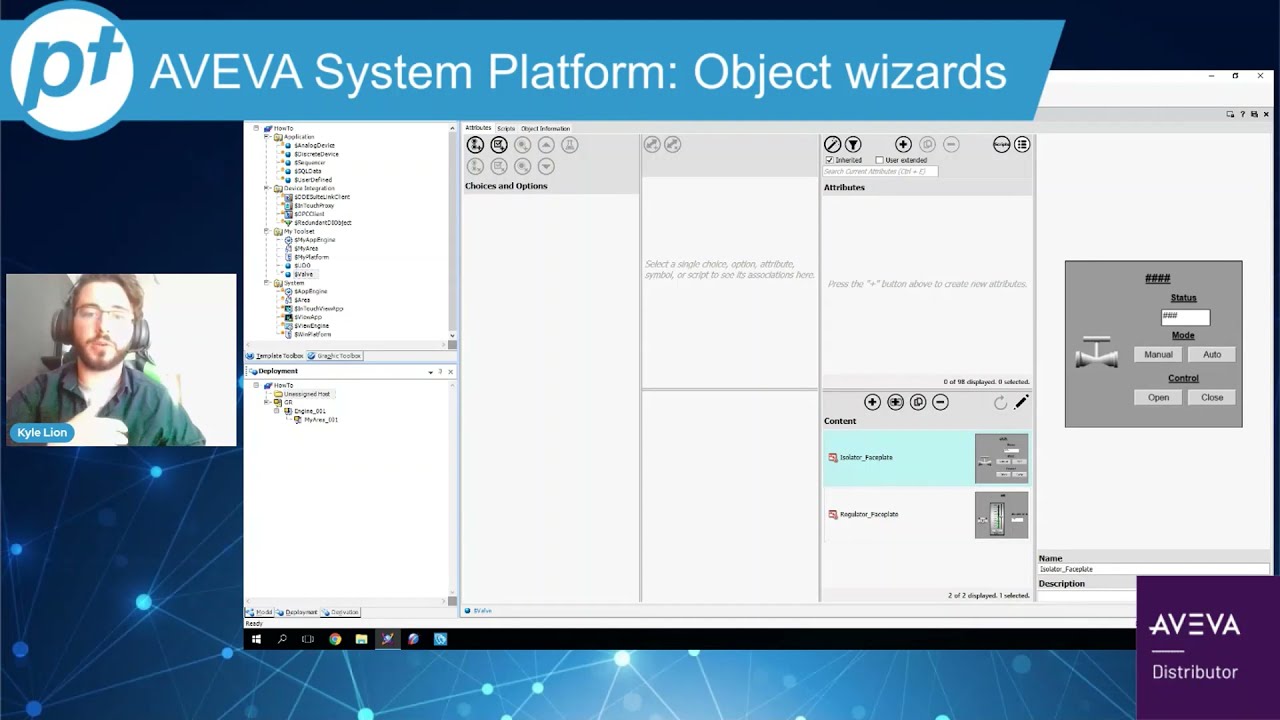Open File Explorer from the taskbar

361,639
